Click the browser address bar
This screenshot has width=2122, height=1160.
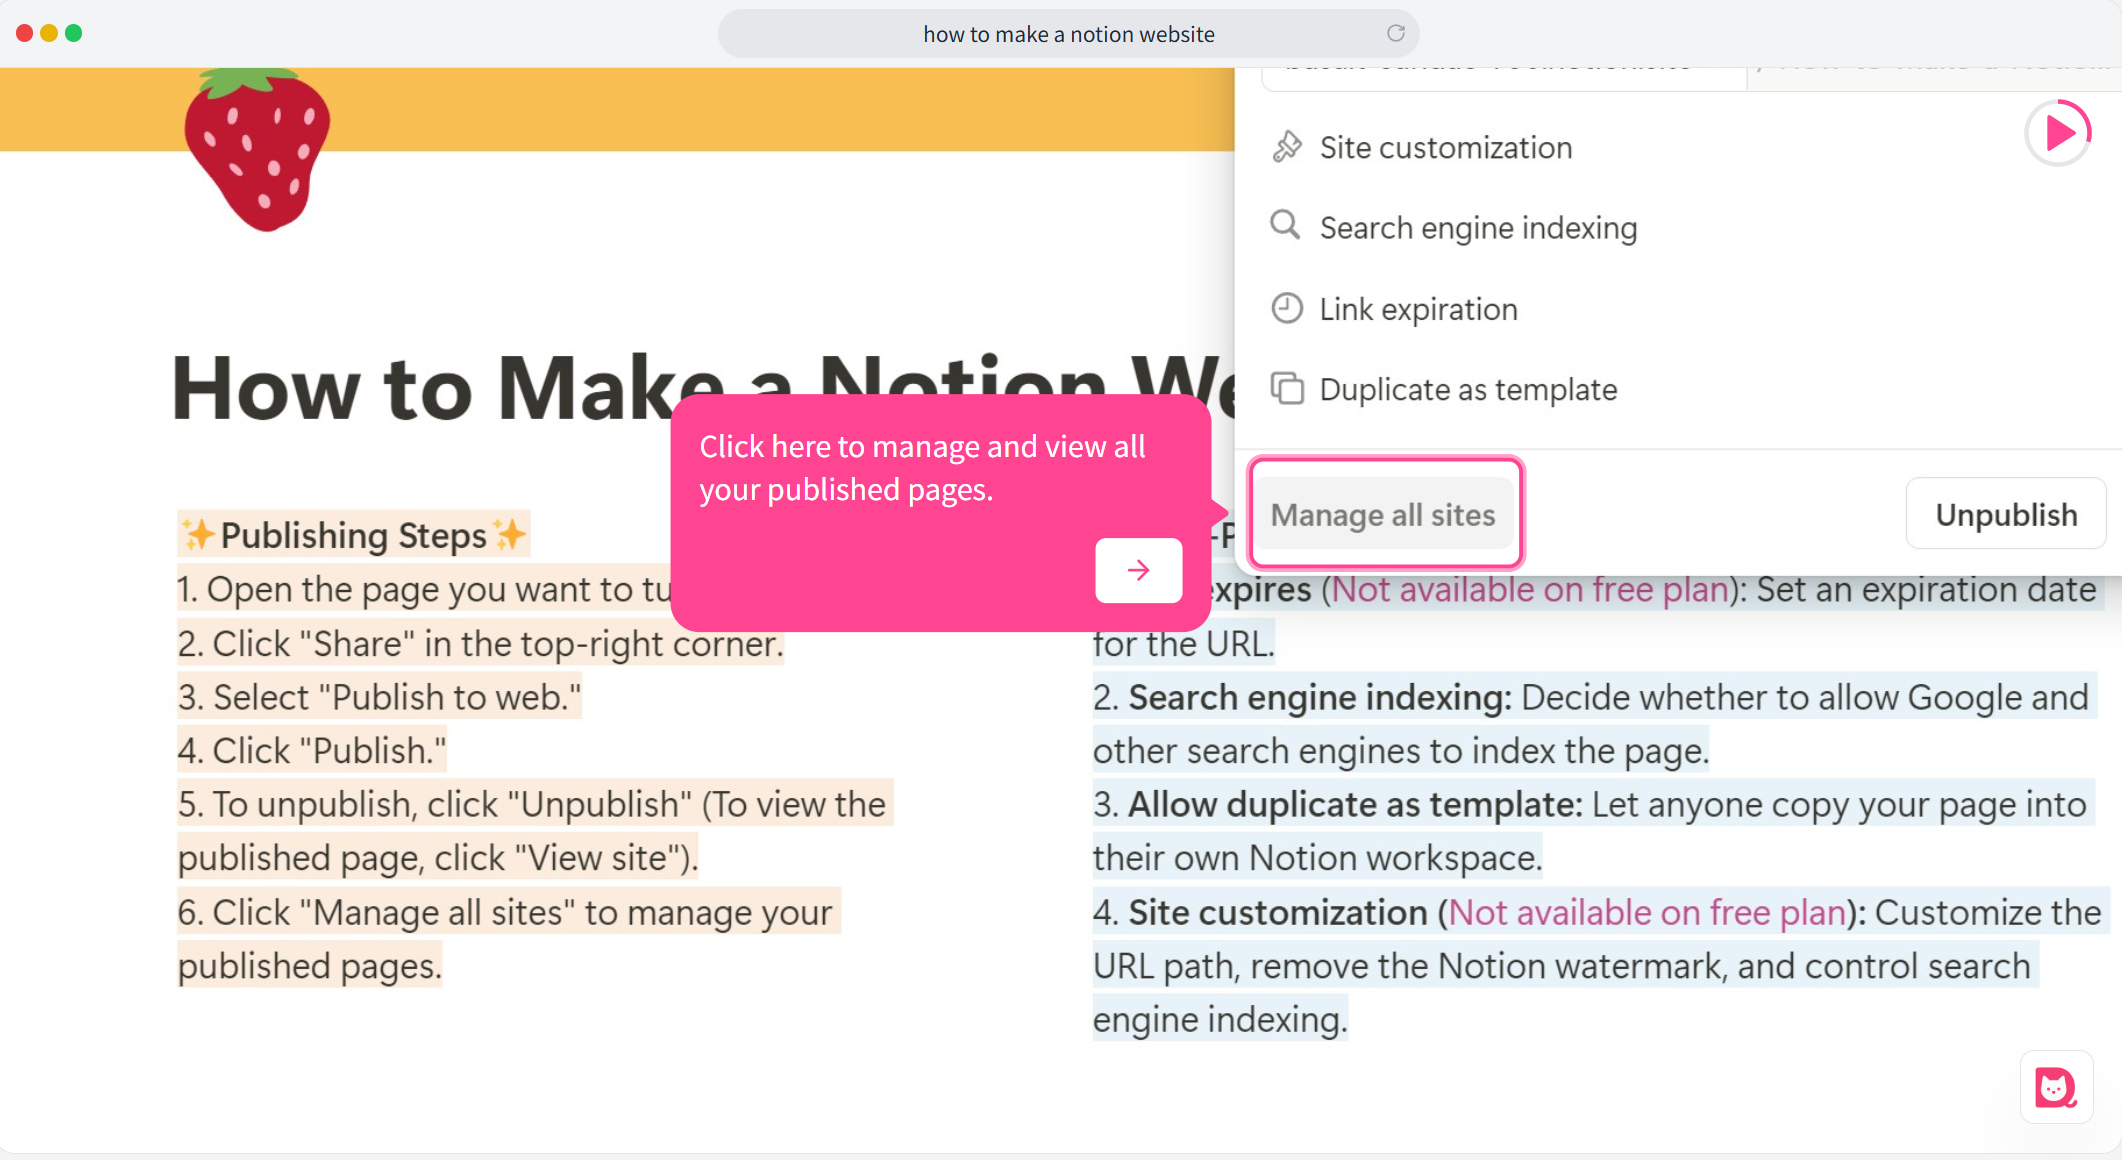pos(1068,34)
